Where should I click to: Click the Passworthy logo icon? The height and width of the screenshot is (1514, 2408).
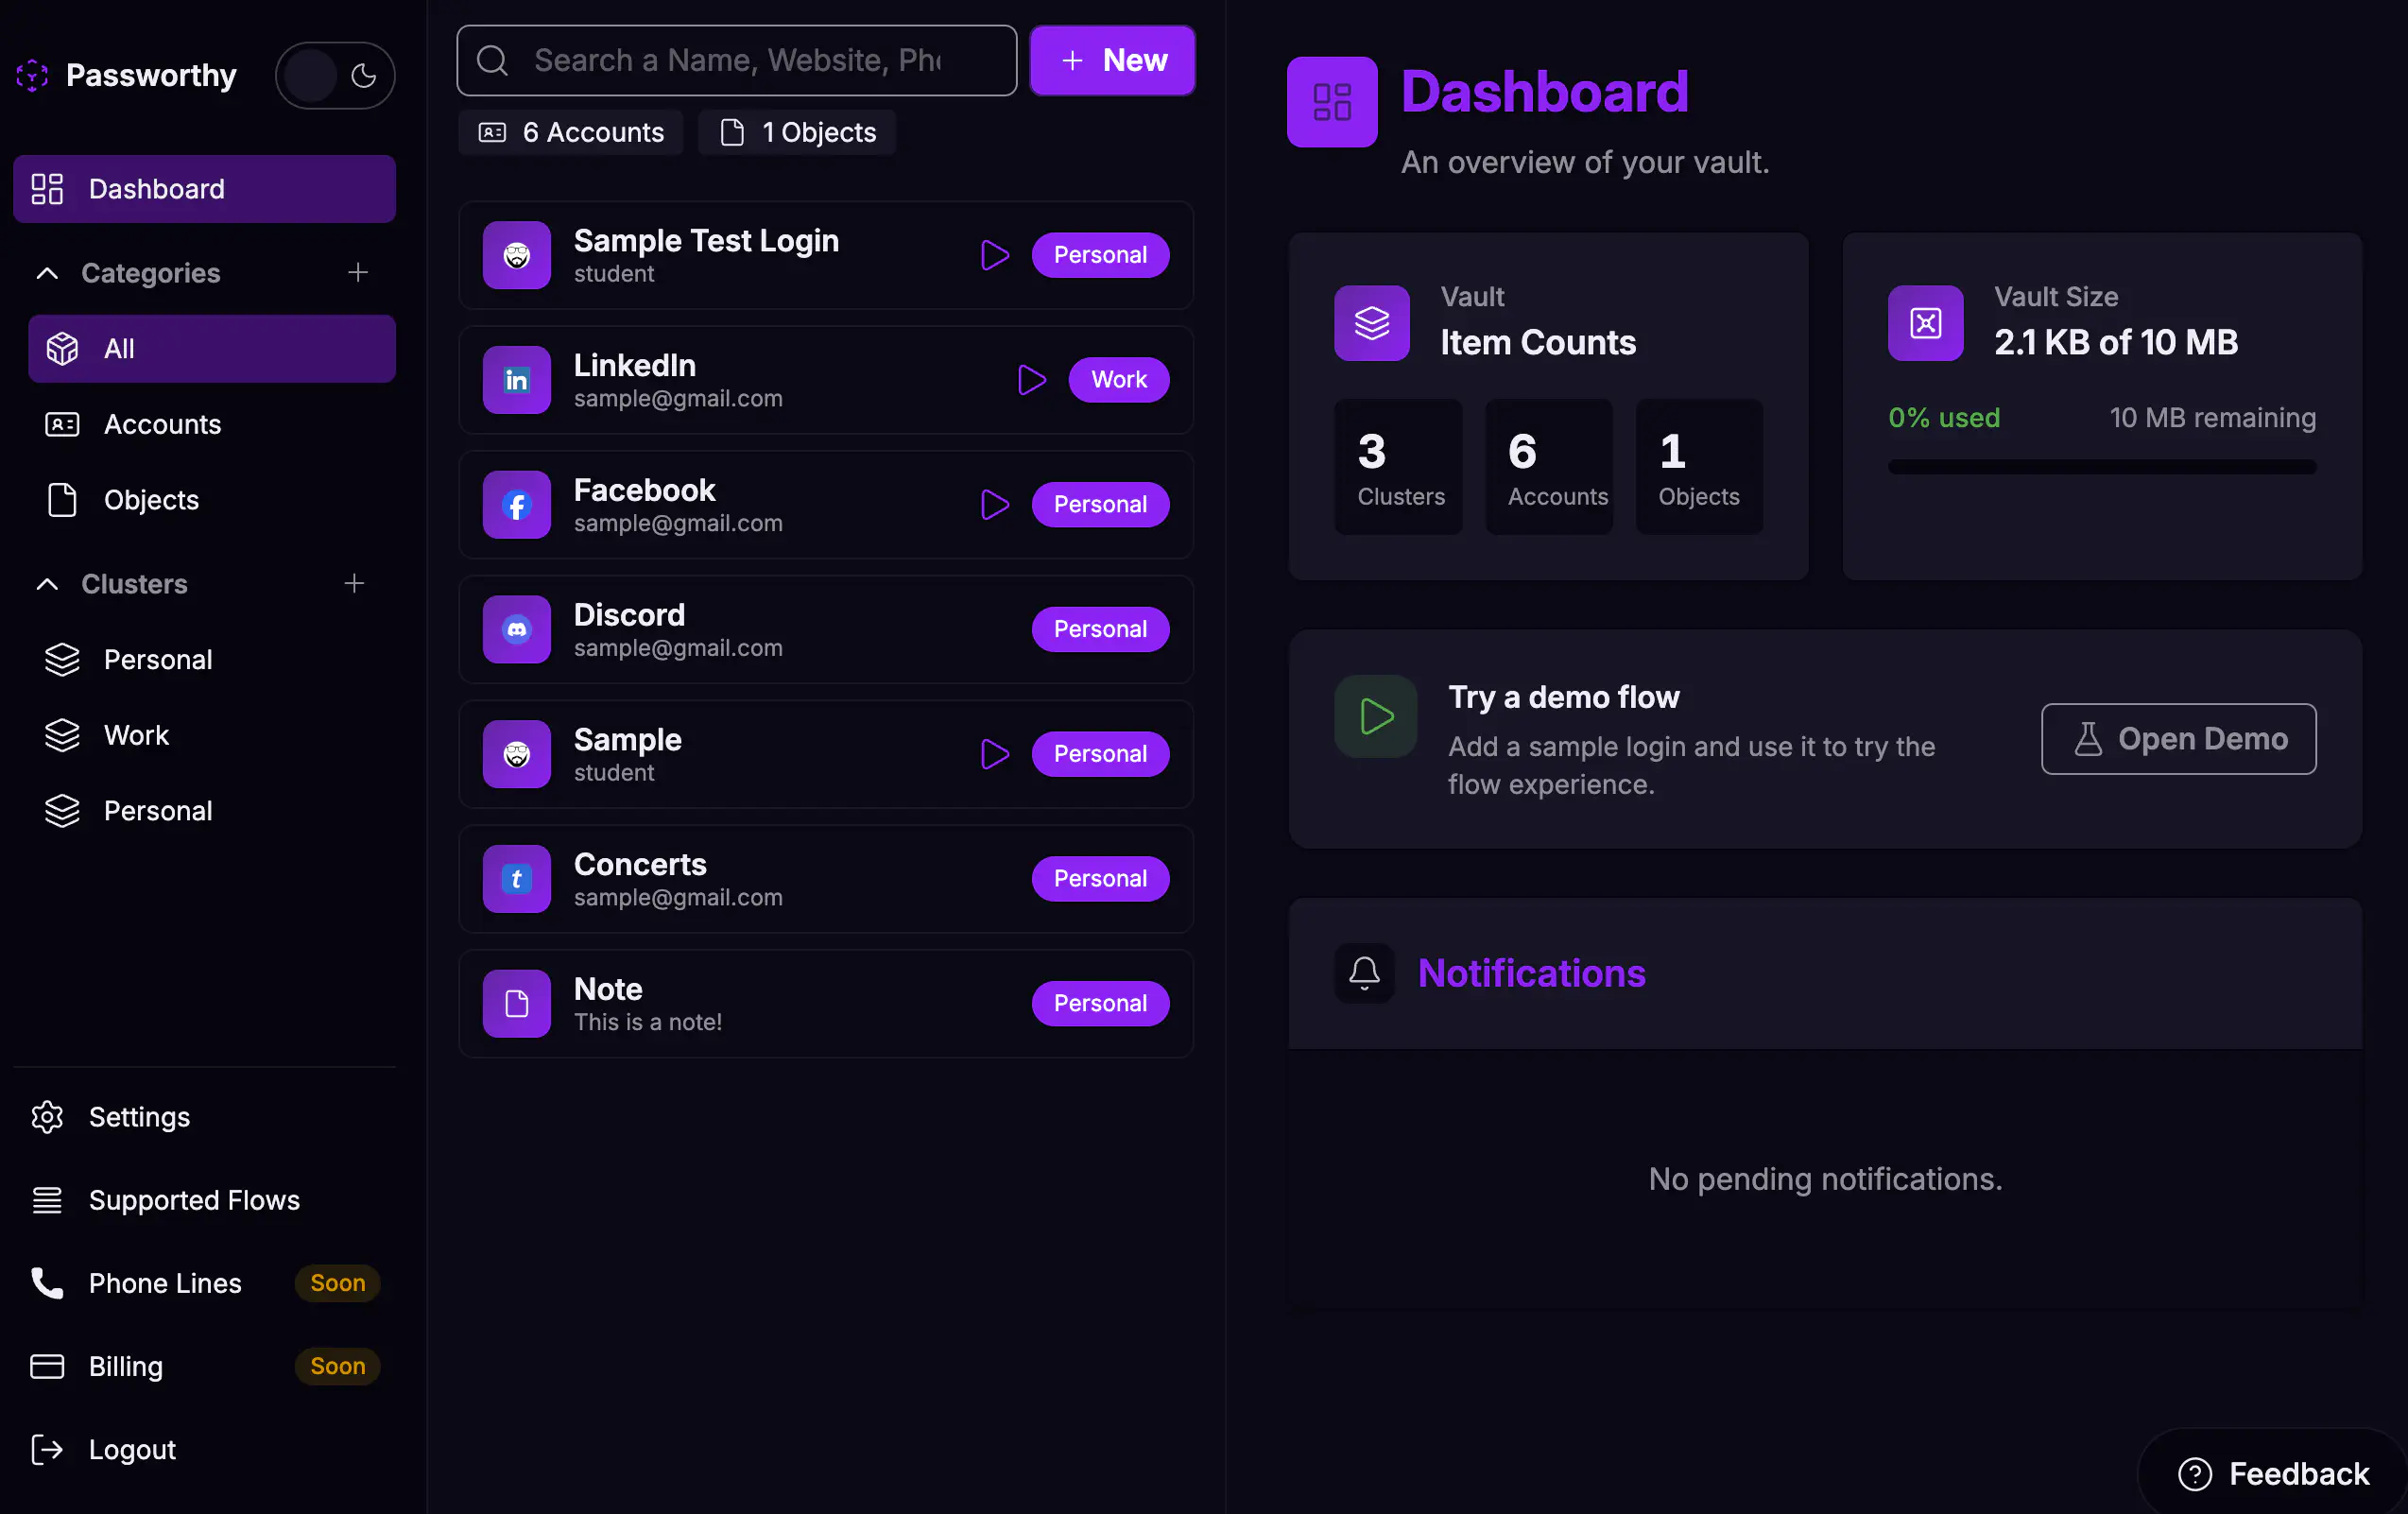click(x=32, y=75)
